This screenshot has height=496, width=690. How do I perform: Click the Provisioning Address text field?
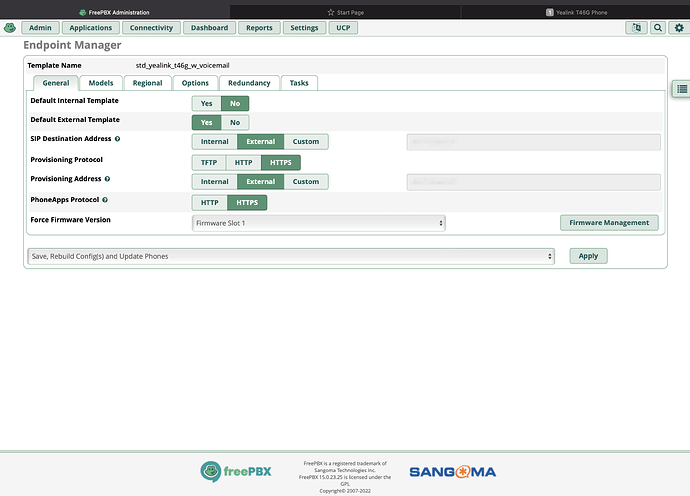(533, 182)
